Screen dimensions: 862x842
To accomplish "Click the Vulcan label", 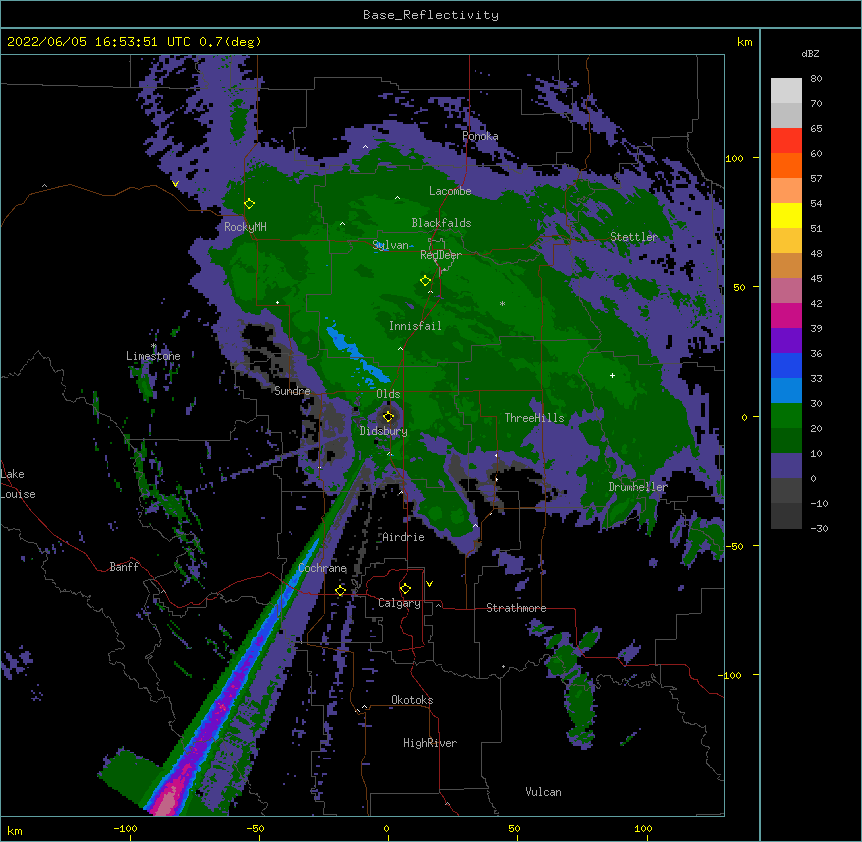I will [x=543, y=792].
